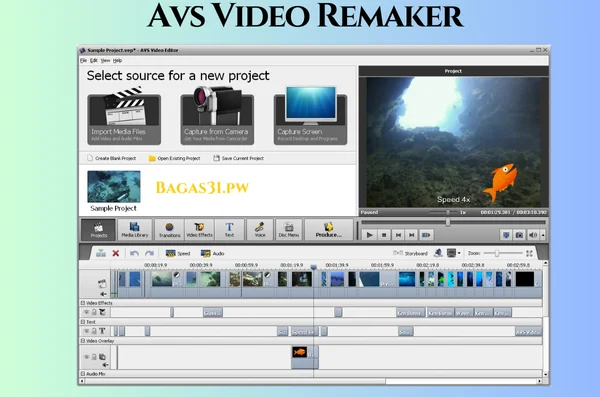Viewport: 600px width, 397px height.
Task: Open the File menu
Action: pyautogui.click(x=83, y=60)
